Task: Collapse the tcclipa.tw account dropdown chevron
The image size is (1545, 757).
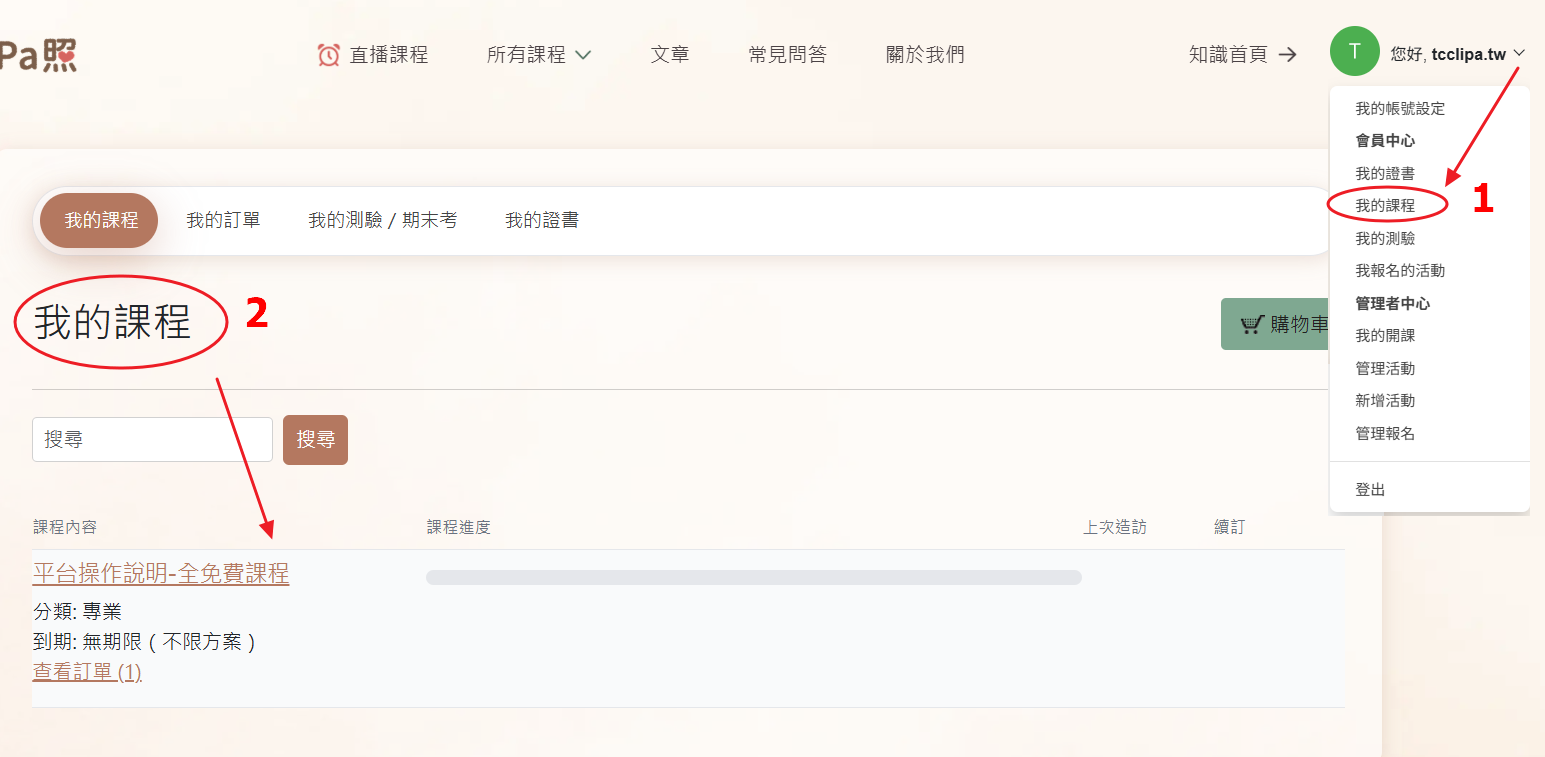Action: pos(1520,54)
